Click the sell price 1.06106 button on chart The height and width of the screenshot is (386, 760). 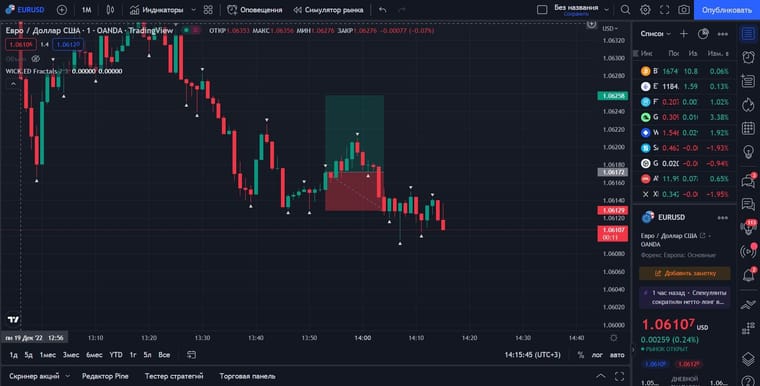tap(20, 45)
